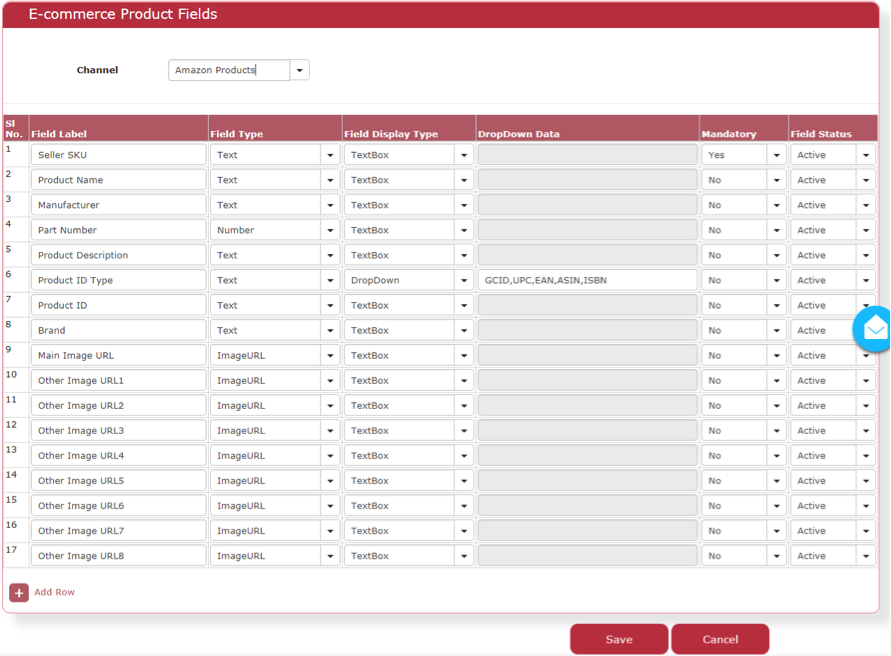This screenshot has height=656, width=891.
Task: Open Mandatory dropdown for Other Image URL3
Action: click(x=776, y=430)
